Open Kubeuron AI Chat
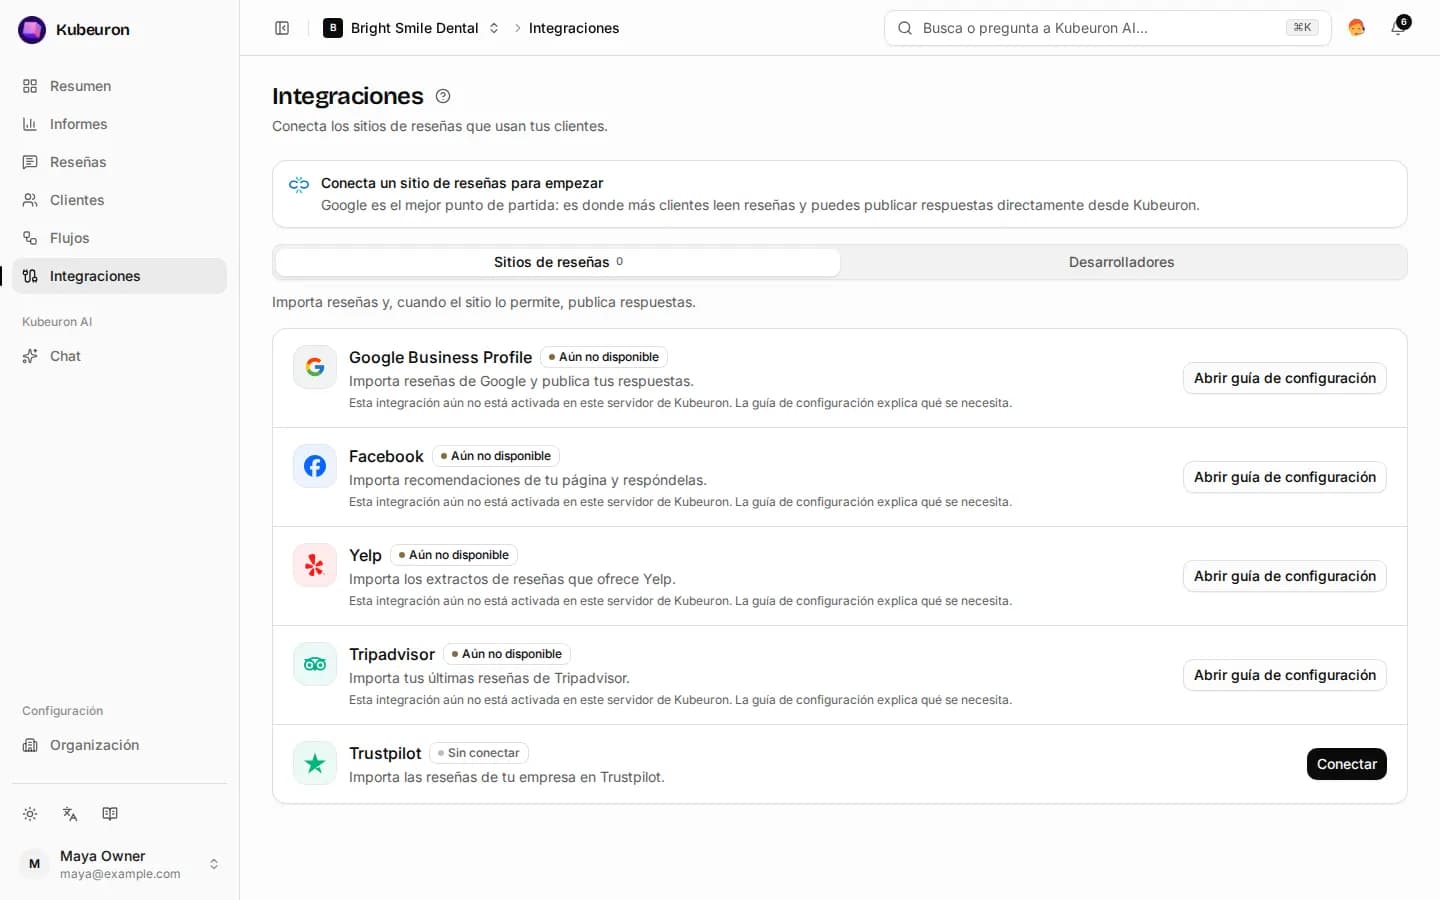Screen dimensions: 1440x900 click(x=120, y=356)
